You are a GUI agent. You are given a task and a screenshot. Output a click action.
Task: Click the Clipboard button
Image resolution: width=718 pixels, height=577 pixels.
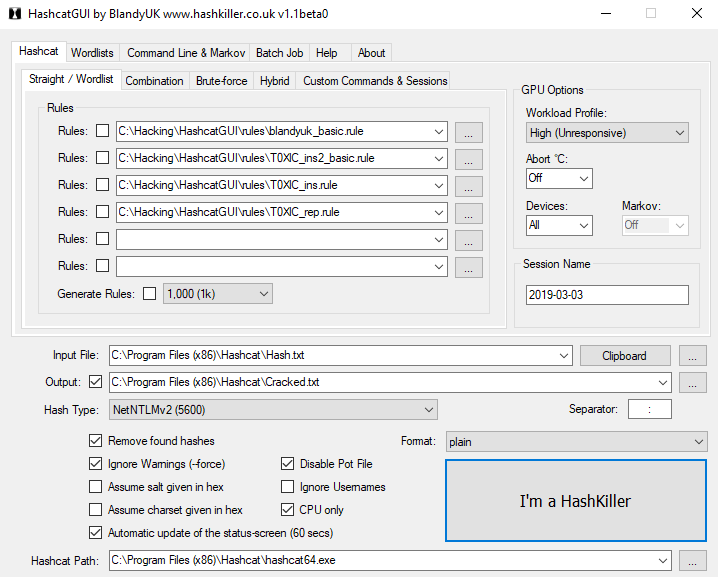(x=623, y=356)
